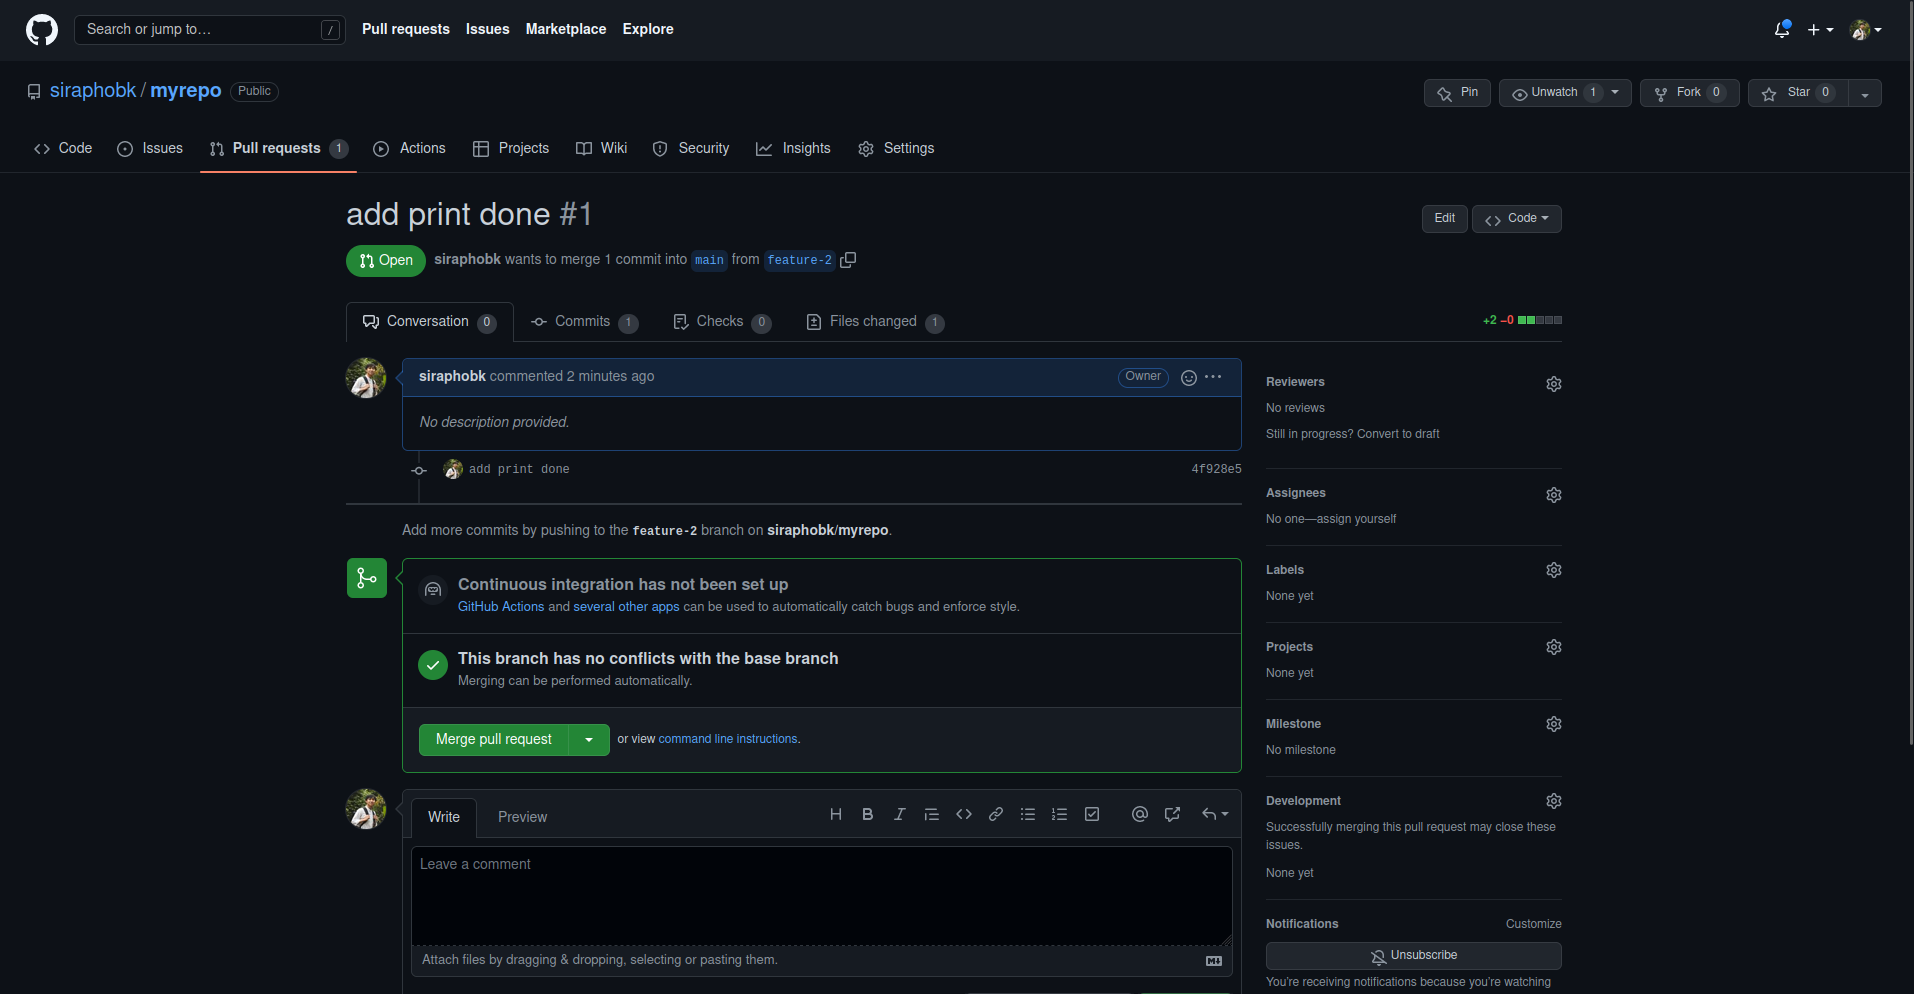Click the Merge pull request button
Screen dimensions: 1914x994
pos(493,740)
